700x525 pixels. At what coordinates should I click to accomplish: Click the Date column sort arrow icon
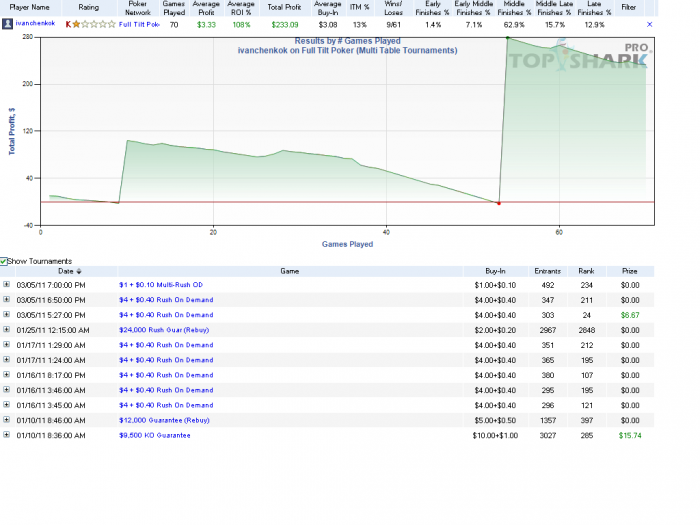click(79, 271)
